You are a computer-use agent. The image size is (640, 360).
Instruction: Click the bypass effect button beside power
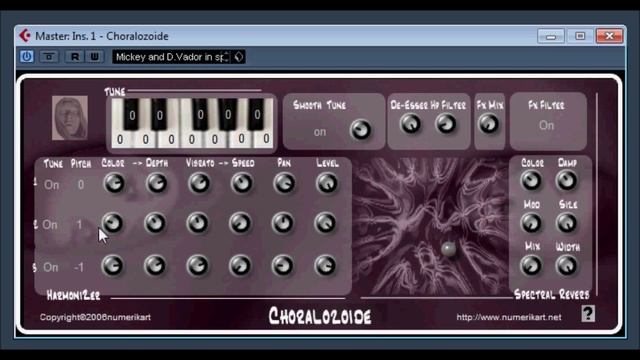point(49,57)
